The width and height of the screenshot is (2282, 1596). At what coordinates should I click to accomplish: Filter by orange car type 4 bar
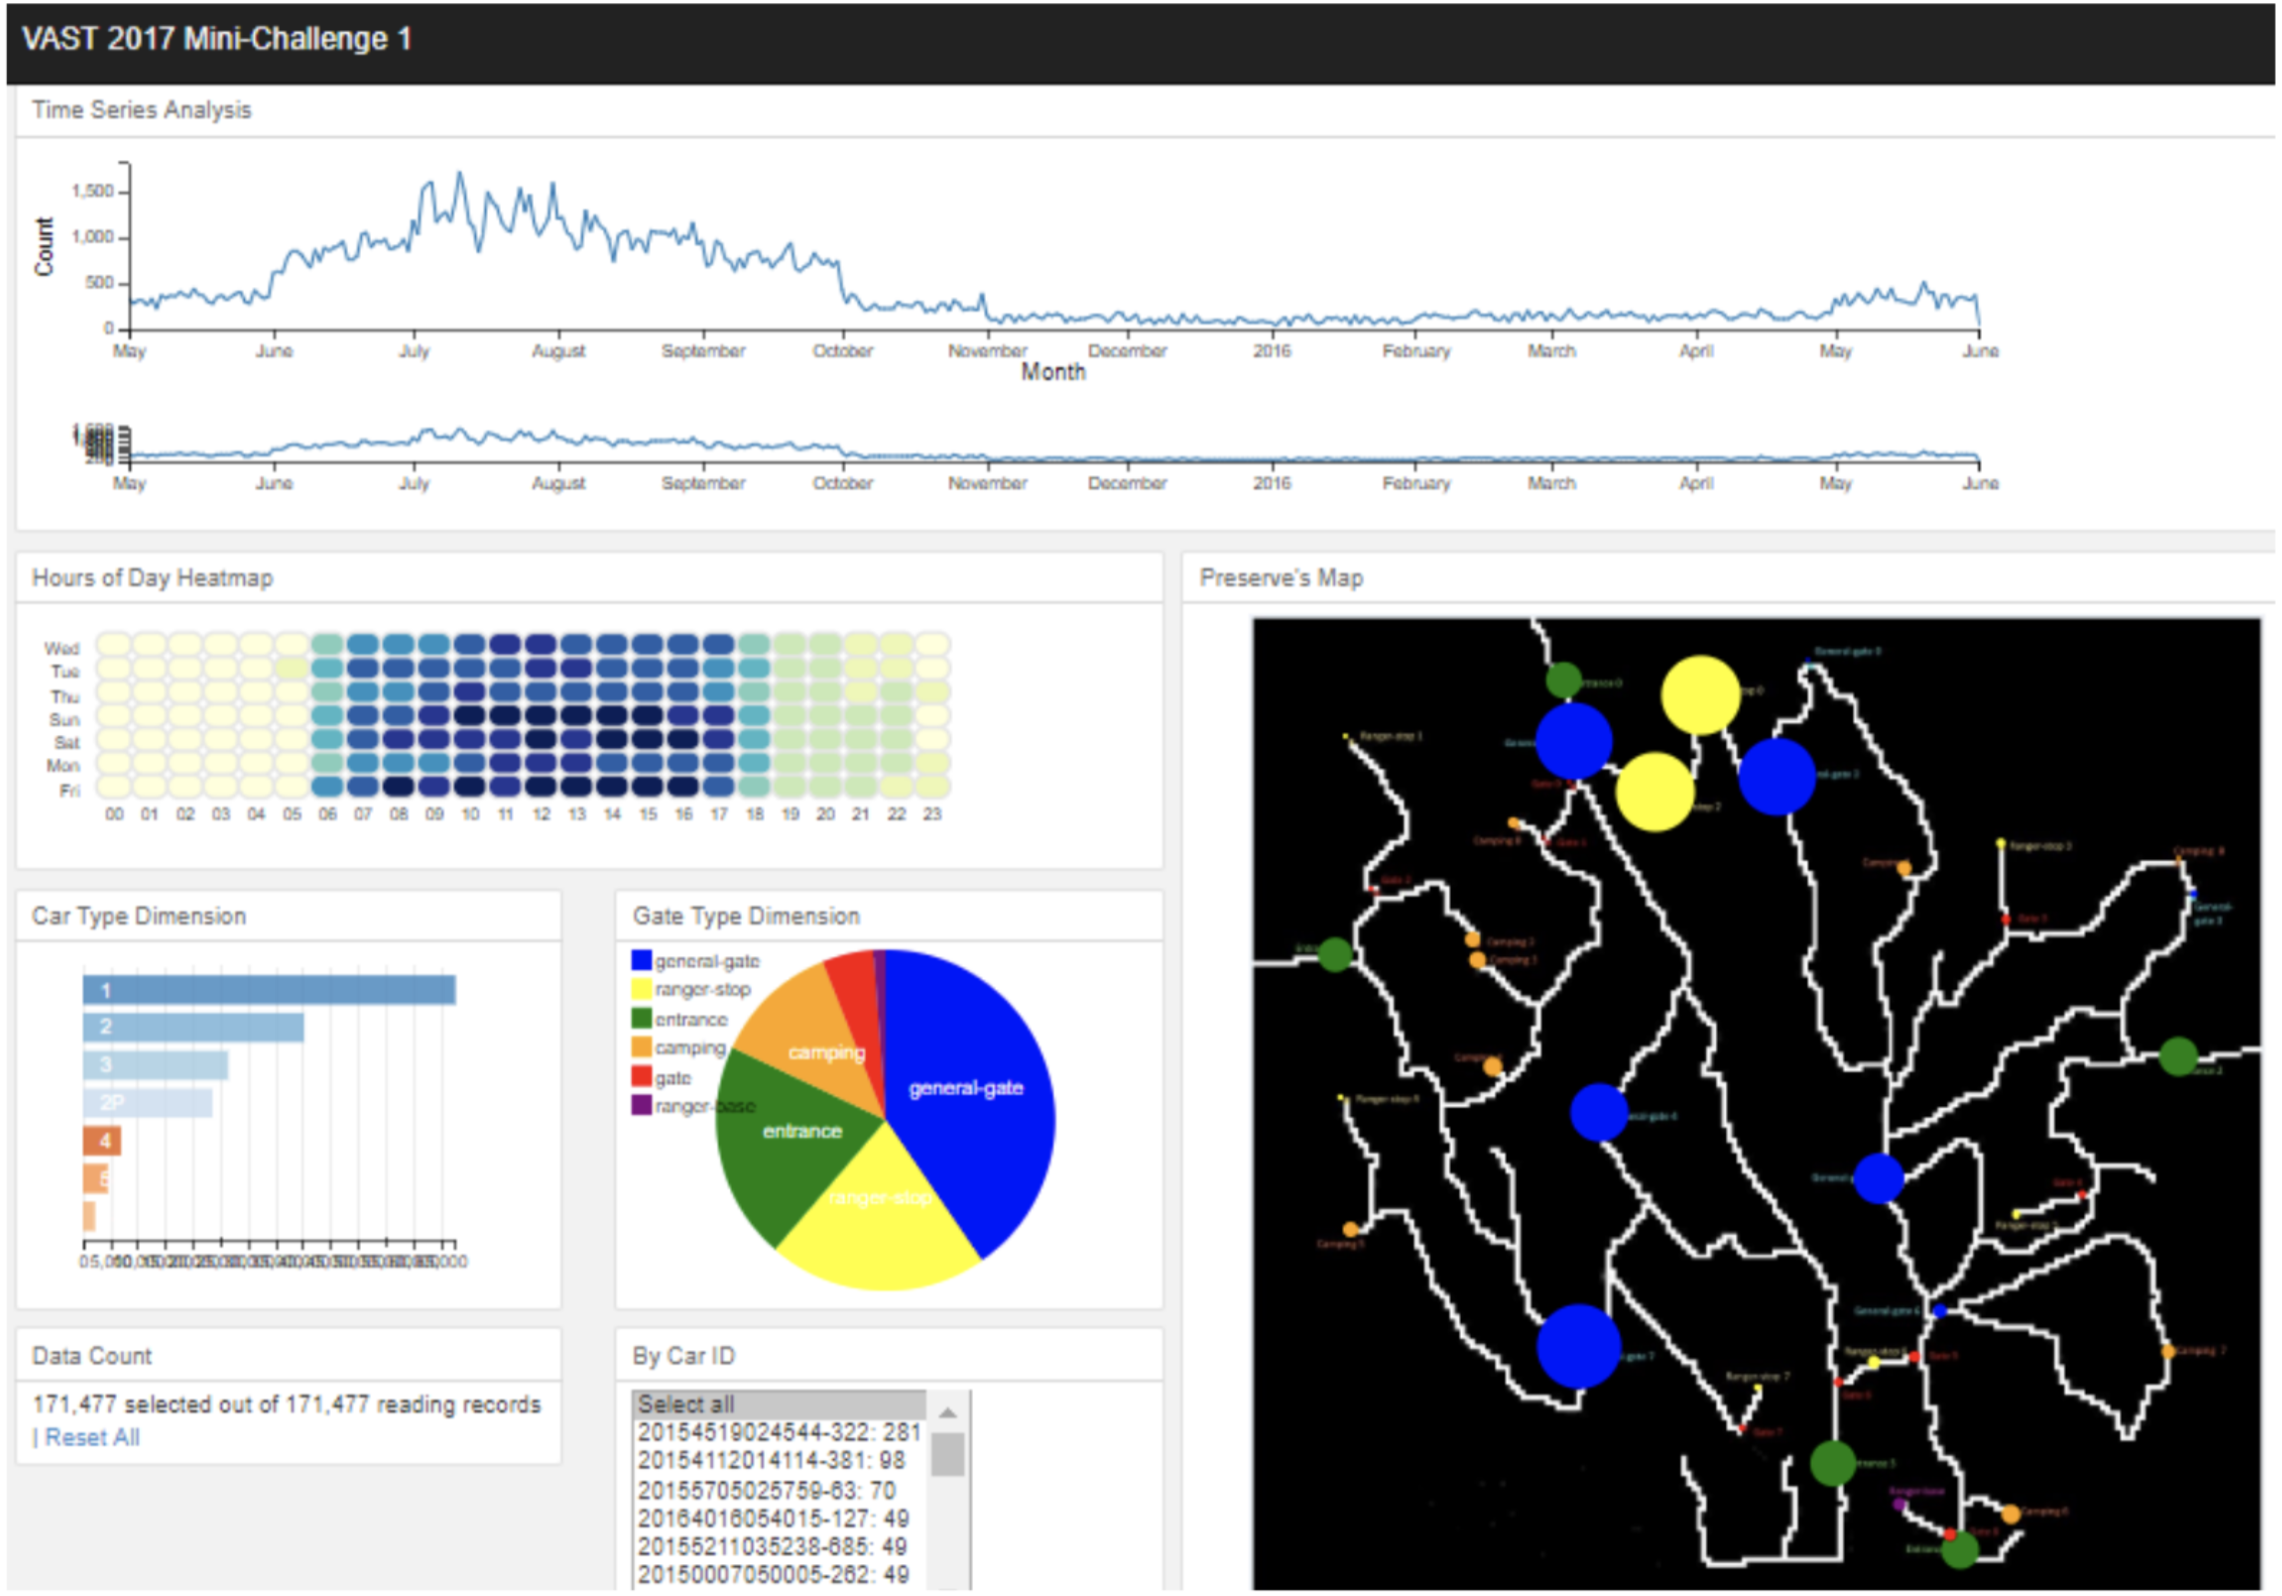(102, 1141)
